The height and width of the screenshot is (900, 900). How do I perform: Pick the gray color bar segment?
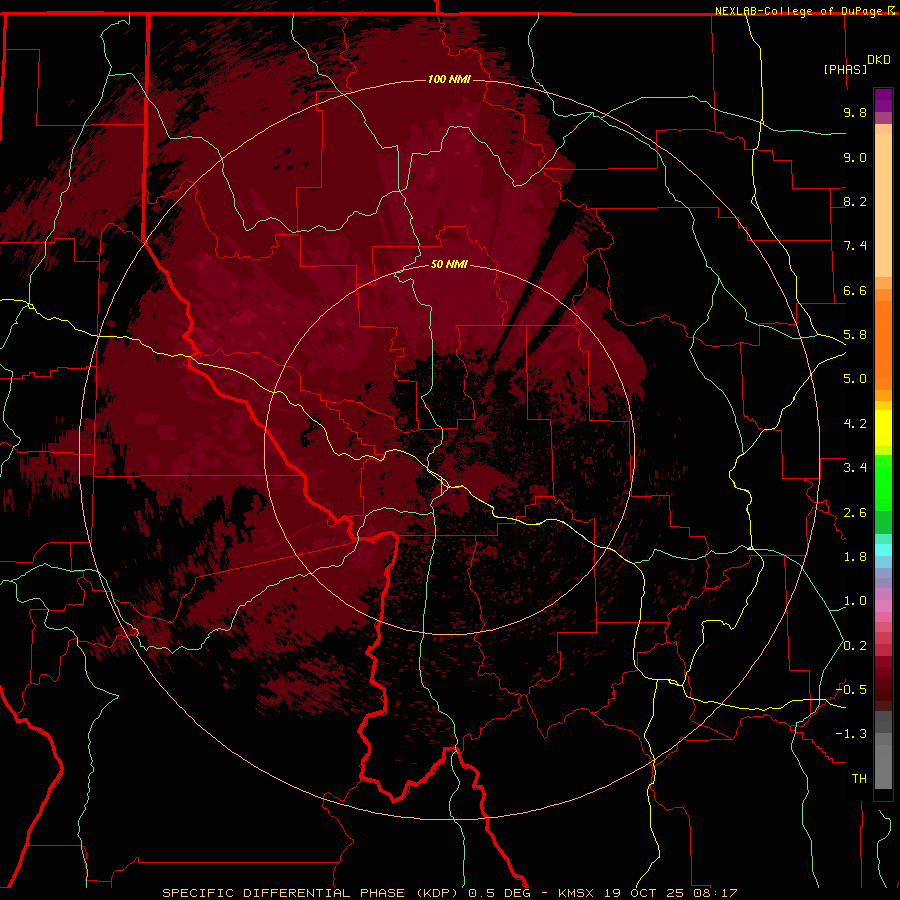(x=883, y=749)
